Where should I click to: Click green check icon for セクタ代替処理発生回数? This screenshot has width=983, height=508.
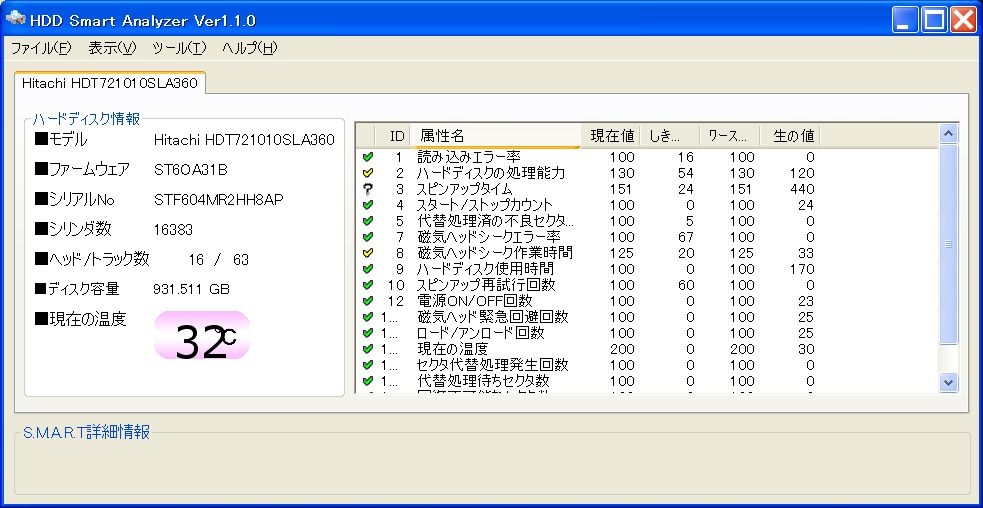click(x=368, y=364)
